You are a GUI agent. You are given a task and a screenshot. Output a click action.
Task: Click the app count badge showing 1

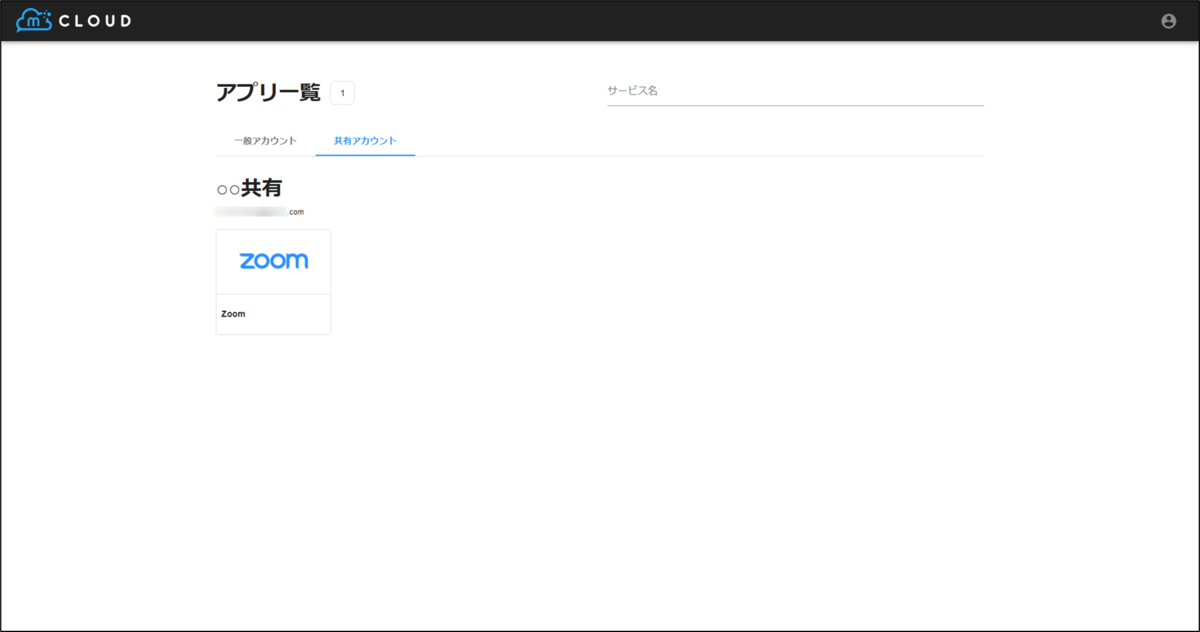(342, 93)
